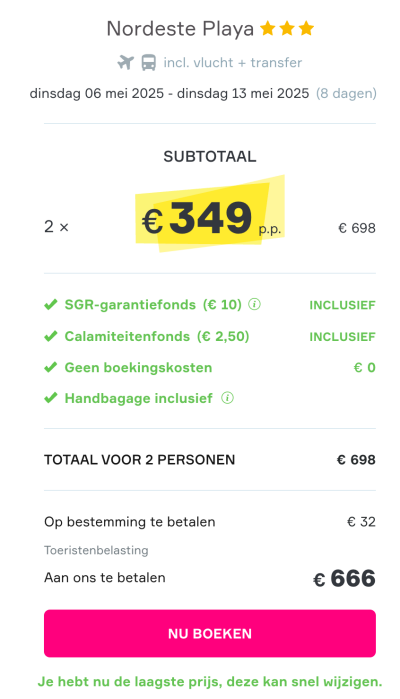The width and height of the screenshot is (400, 699).
Task: Click the Handbagage inclusief checkmark
Action: 51,398
